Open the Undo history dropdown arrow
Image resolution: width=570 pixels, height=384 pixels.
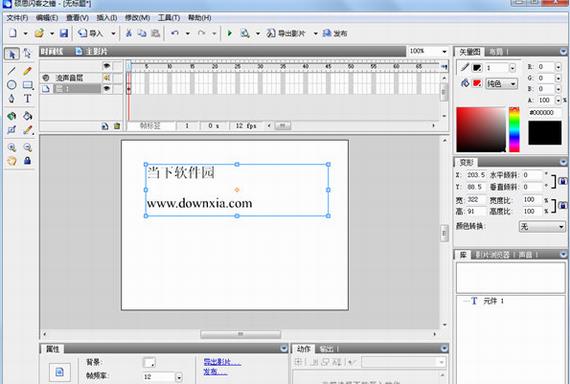(x=188, y=33)
